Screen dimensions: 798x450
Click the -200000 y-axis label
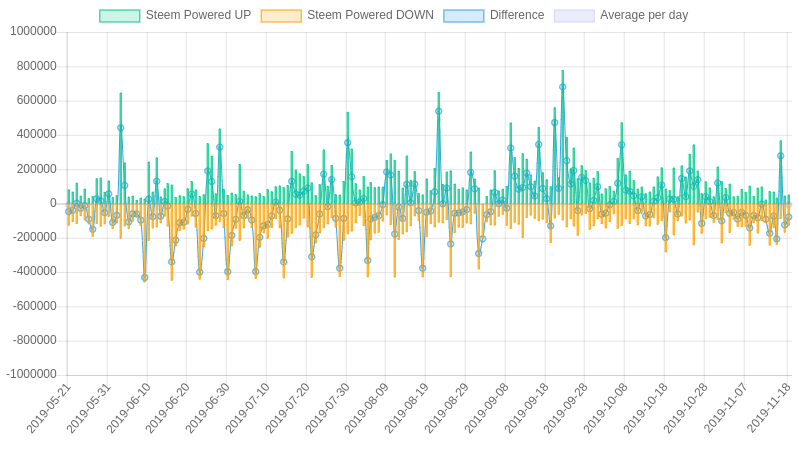click(34, 238)
